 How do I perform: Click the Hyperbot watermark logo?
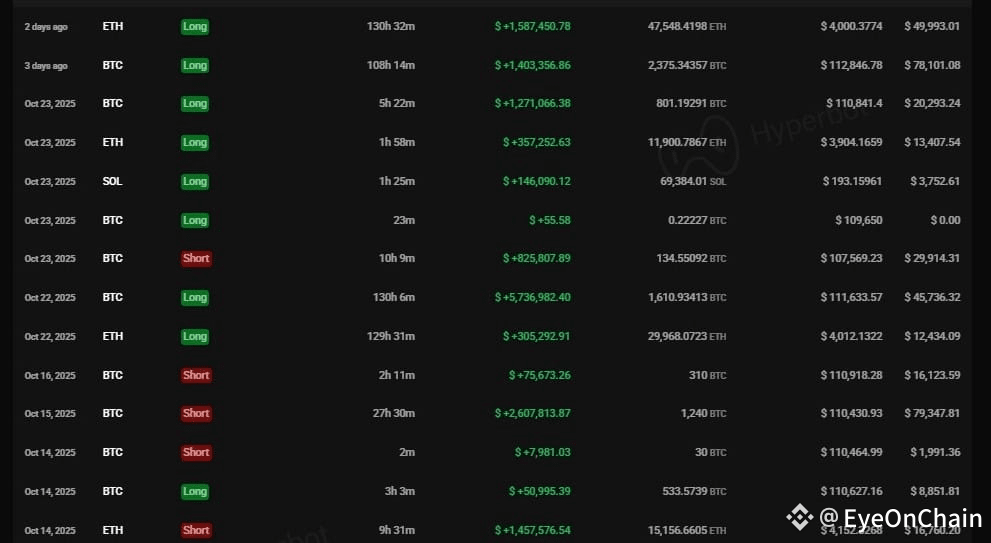click(x=698, y=147)
